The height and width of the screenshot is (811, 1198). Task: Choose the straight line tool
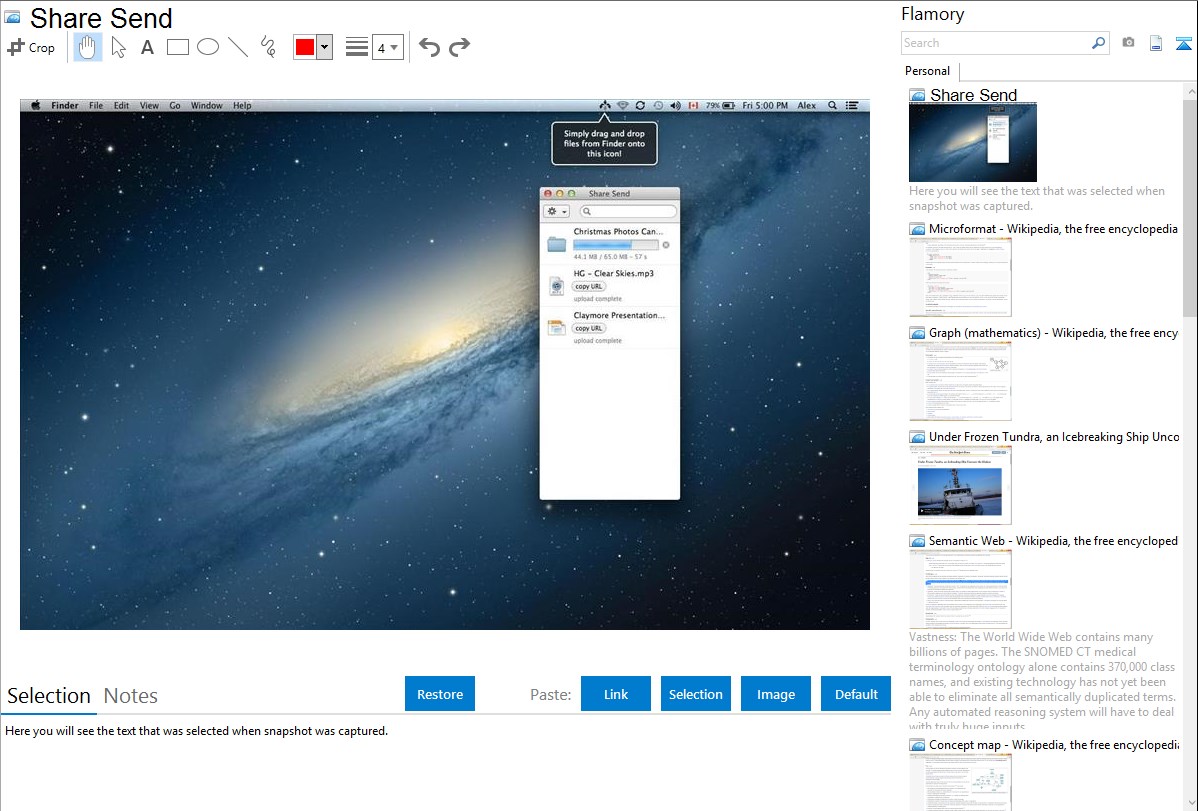pyautogui.click(x=238, y=47)
